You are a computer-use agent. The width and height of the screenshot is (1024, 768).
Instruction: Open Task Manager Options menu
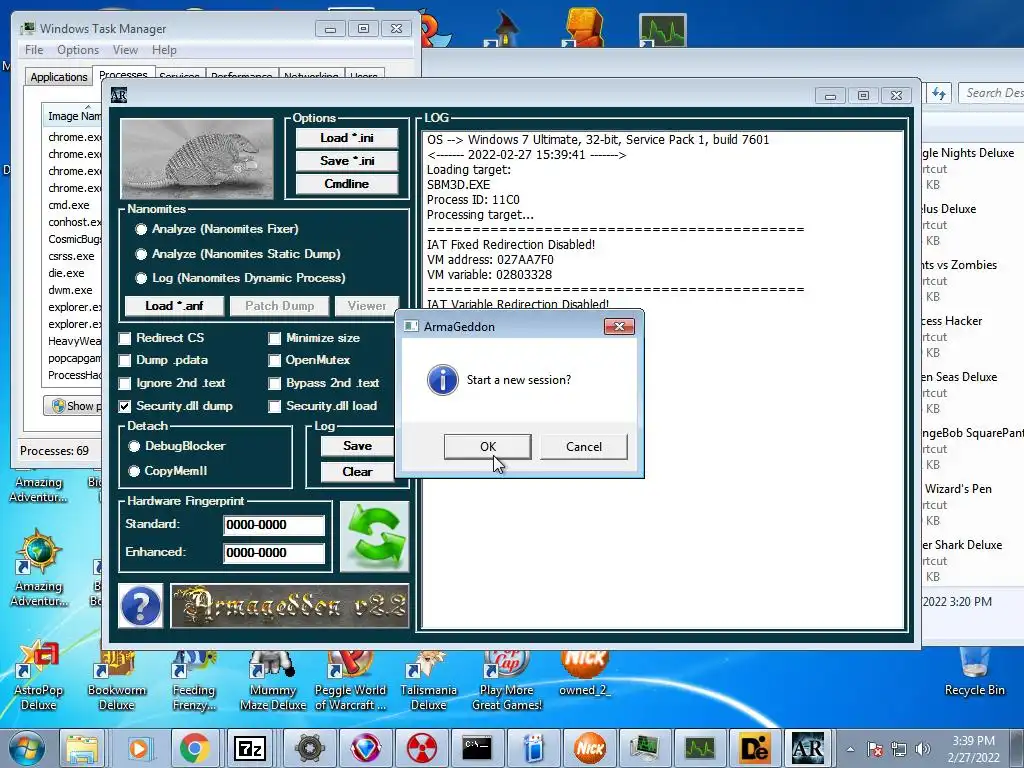(x=78, y=50)
